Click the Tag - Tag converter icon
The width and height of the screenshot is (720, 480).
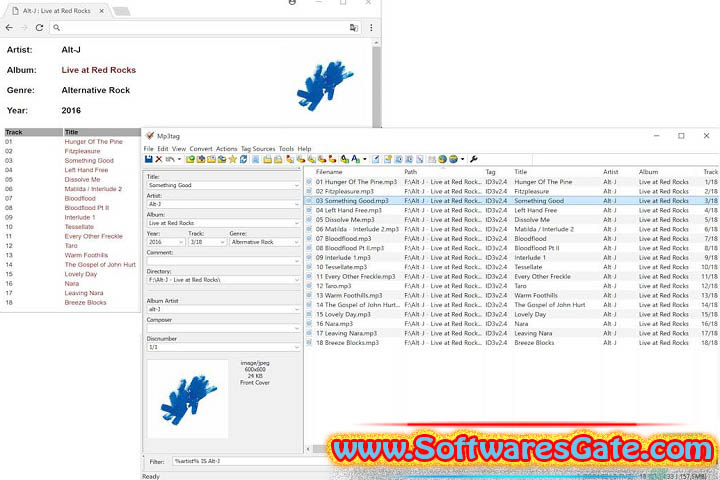pos(332,159)
